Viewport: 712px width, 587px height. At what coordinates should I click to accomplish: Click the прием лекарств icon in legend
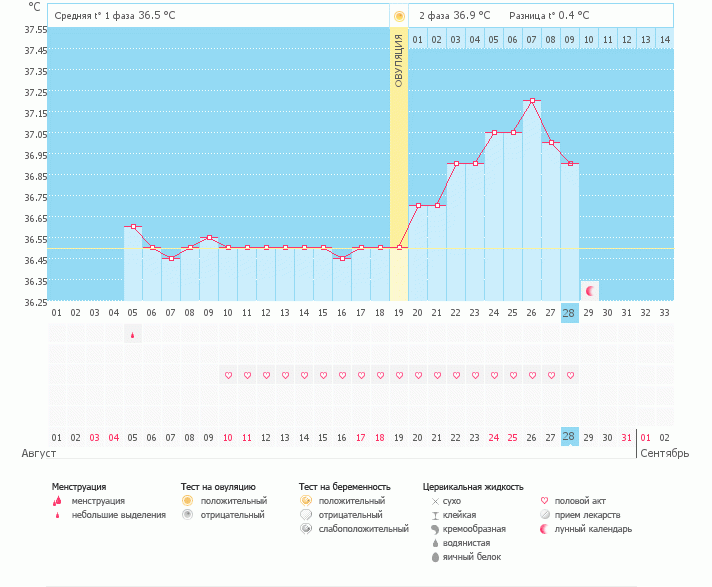(x=545, y=514)
